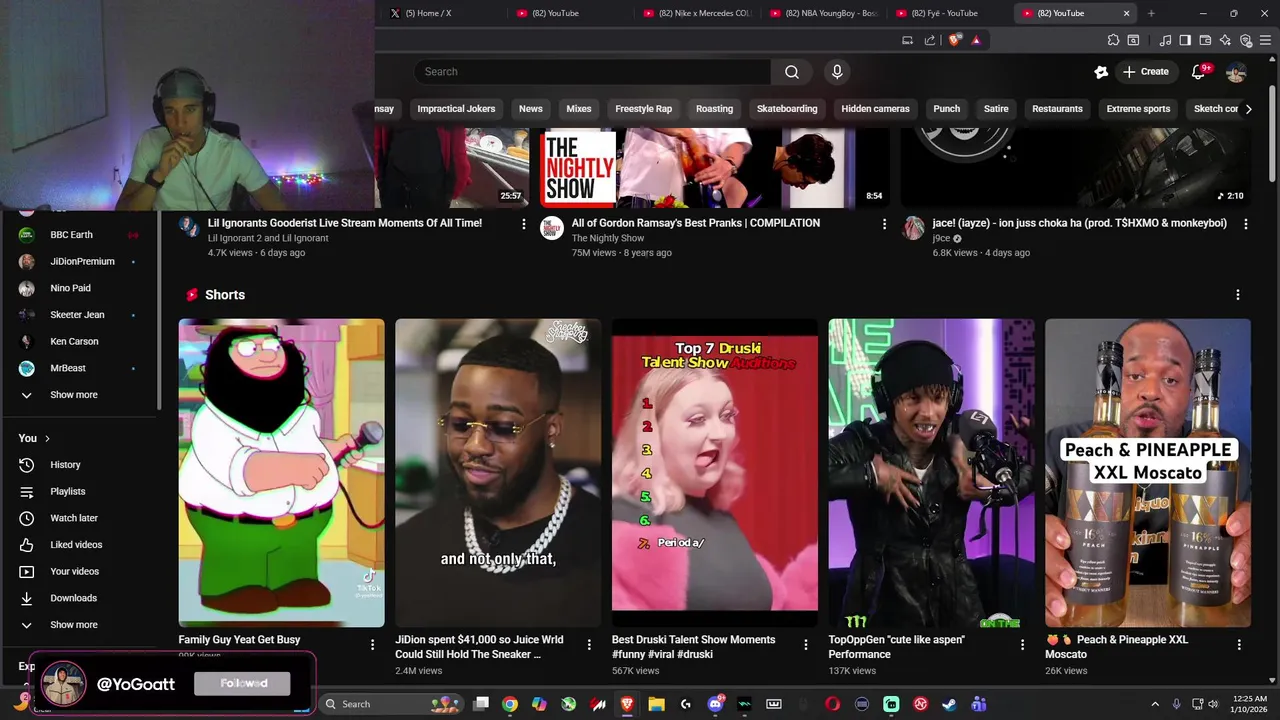The image size is (1280, 720).
Task: Click the Brave Rewards triangle icon
Action: [976, 40]
